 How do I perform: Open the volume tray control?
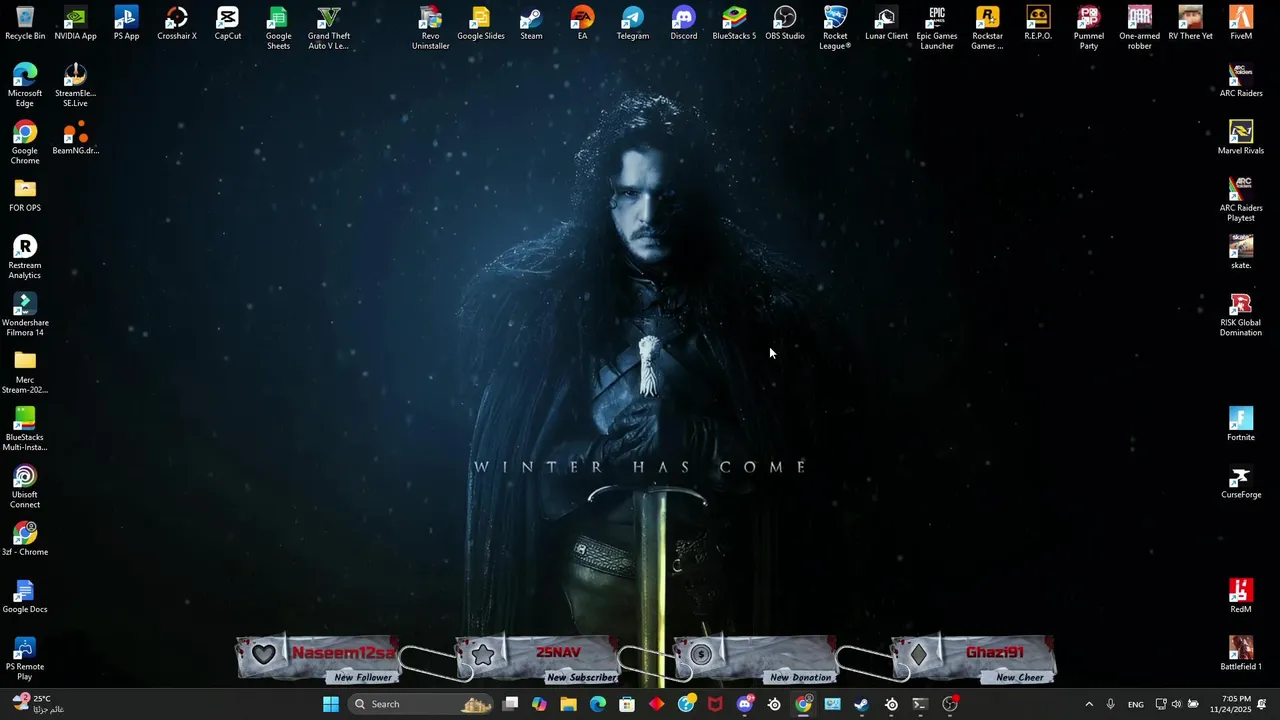coord(1176,704)
